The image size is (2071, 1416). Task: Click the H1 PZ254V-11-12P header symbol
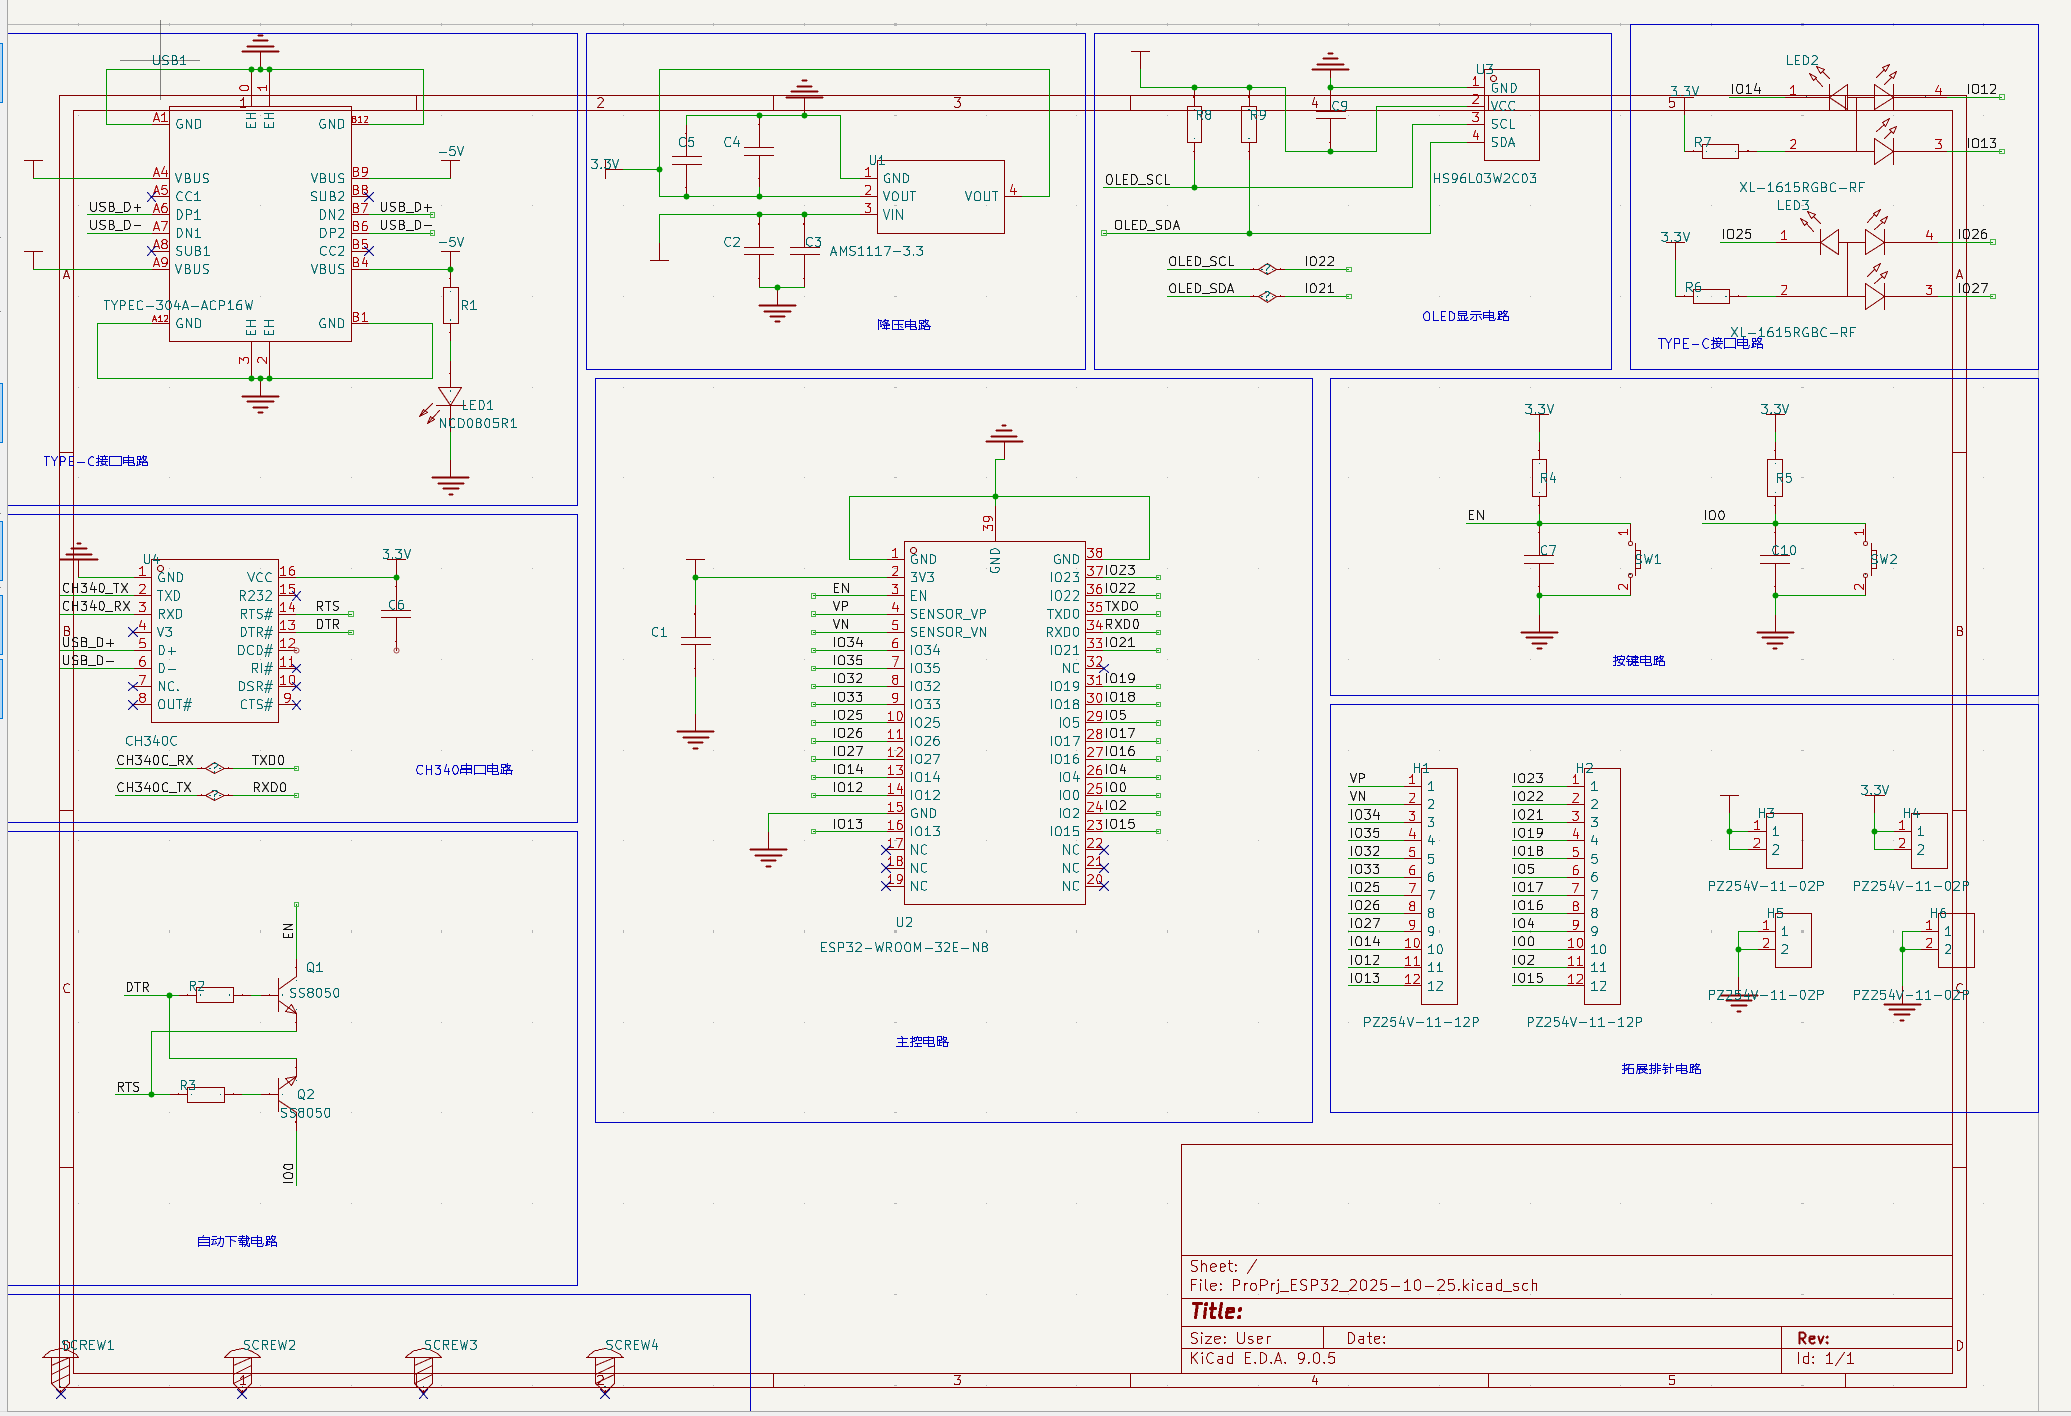coord(1439,886)
